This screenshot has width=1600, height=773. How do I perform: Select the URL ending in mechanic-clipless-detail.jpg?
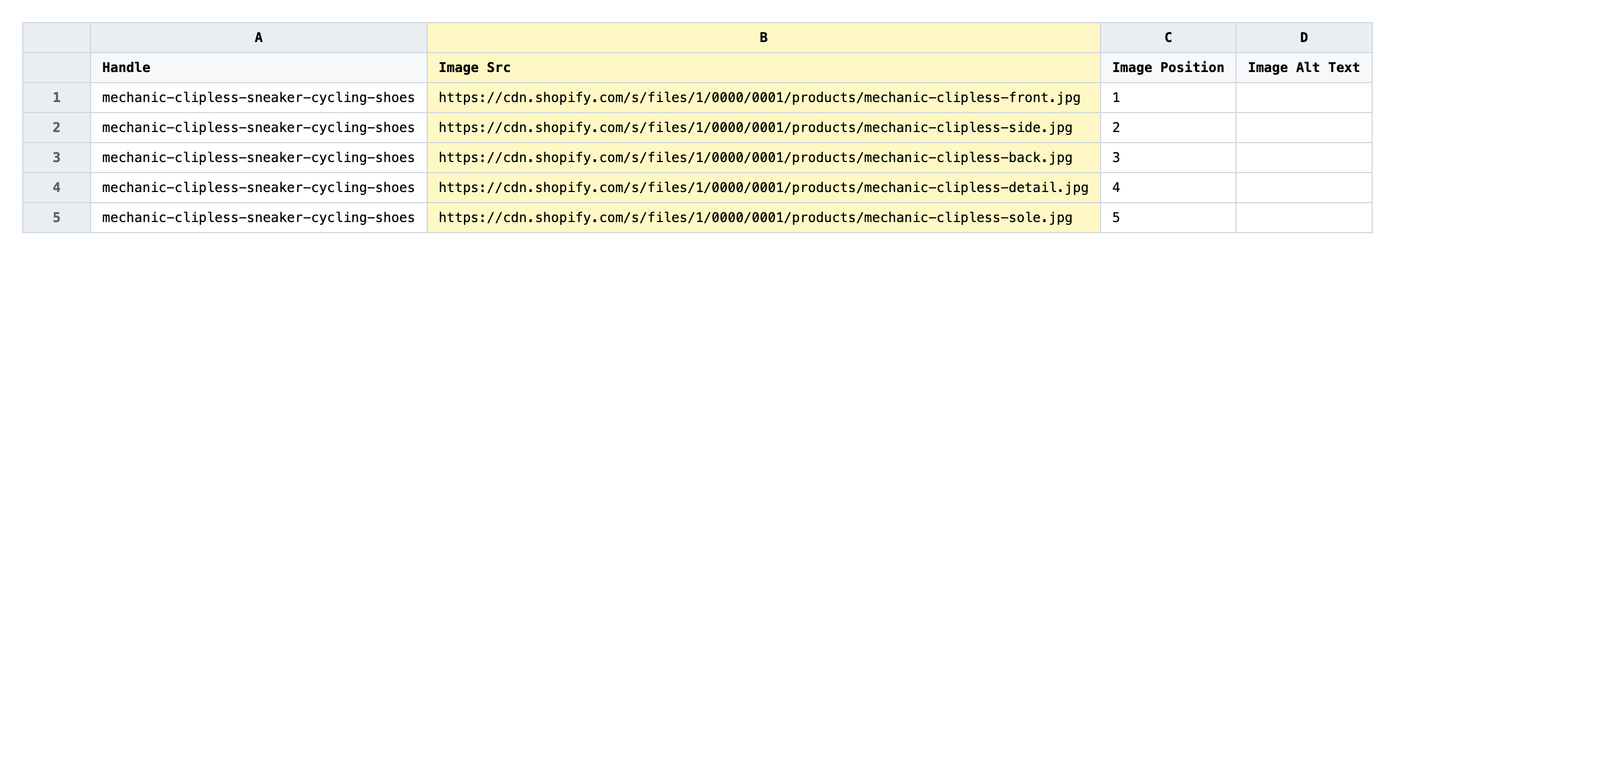763,188
